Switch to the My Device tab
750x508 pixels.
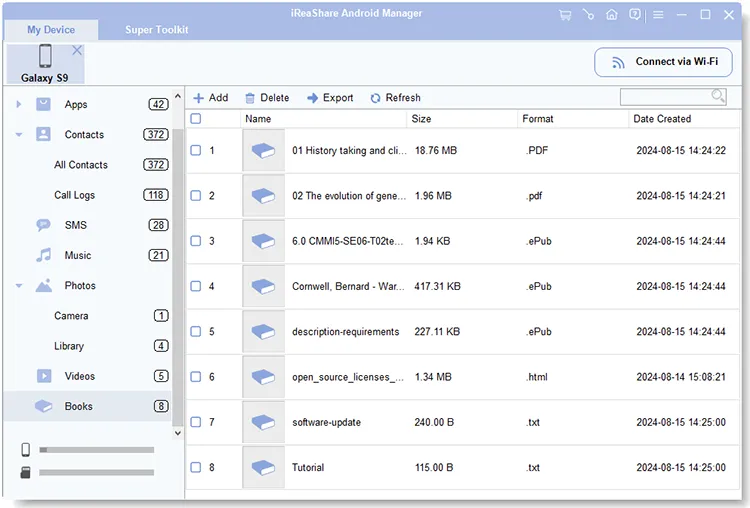51,30
